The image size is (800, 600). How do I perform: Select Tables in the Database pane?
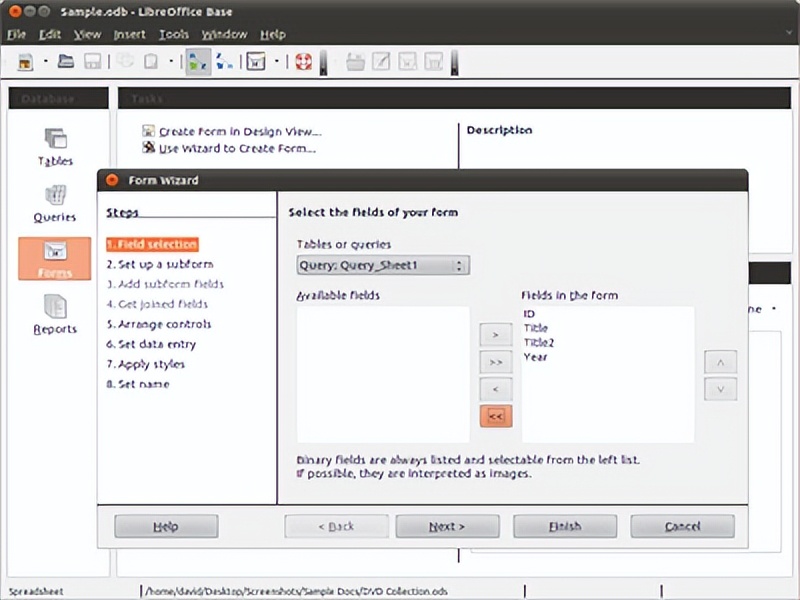pyautogui.click(x=55, y=147)
